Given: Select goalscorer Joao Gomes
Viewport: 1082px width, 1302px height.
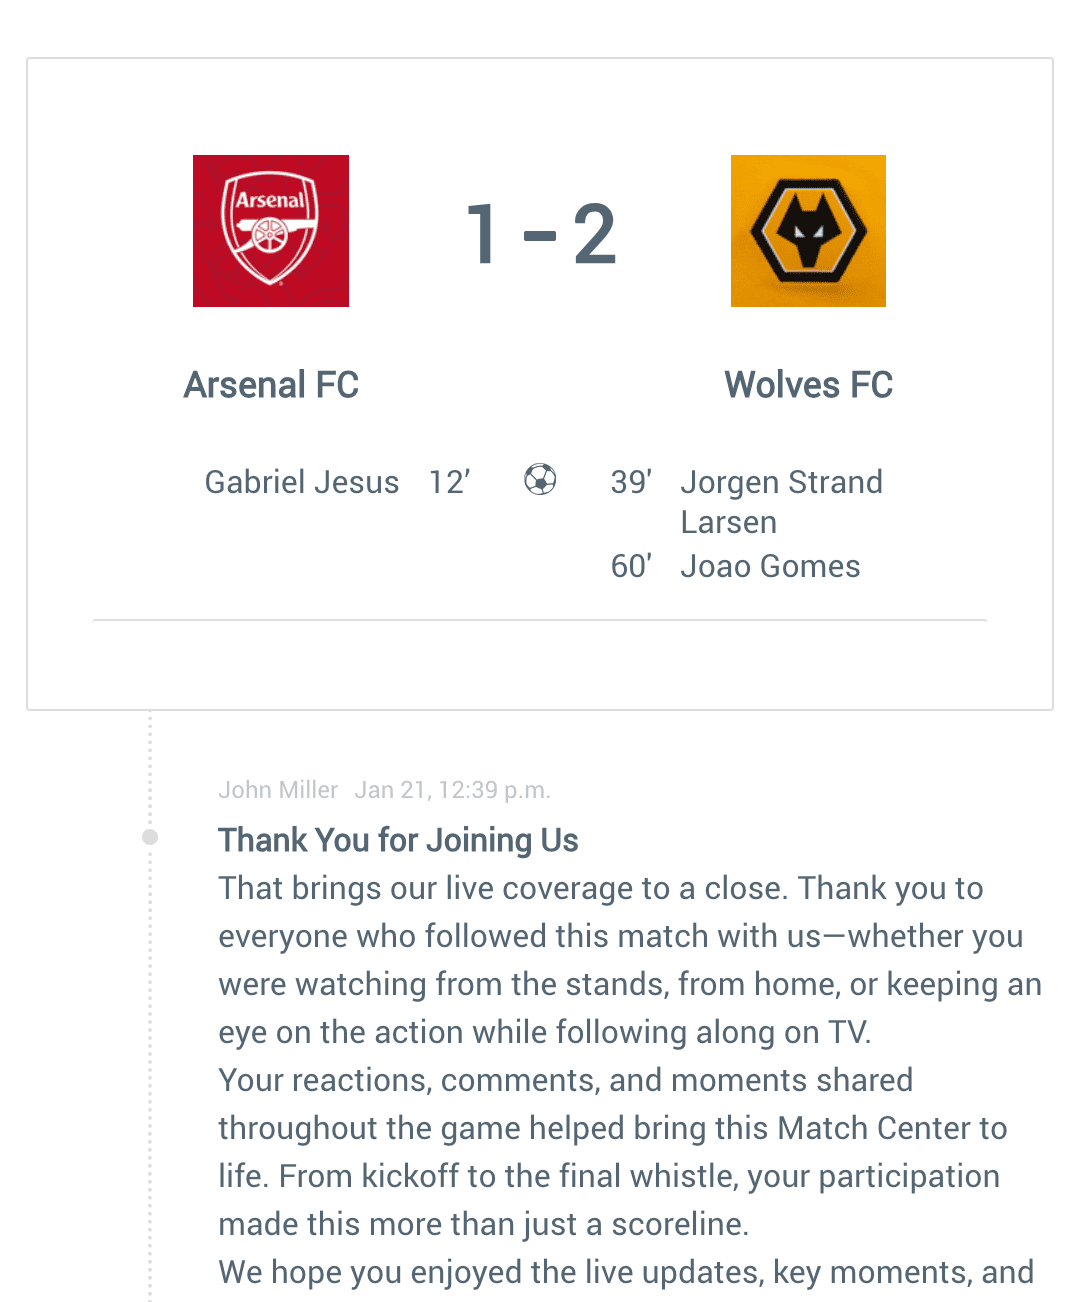Looking at the screenshot, I should pyautogui.click(x=770, y=566).
